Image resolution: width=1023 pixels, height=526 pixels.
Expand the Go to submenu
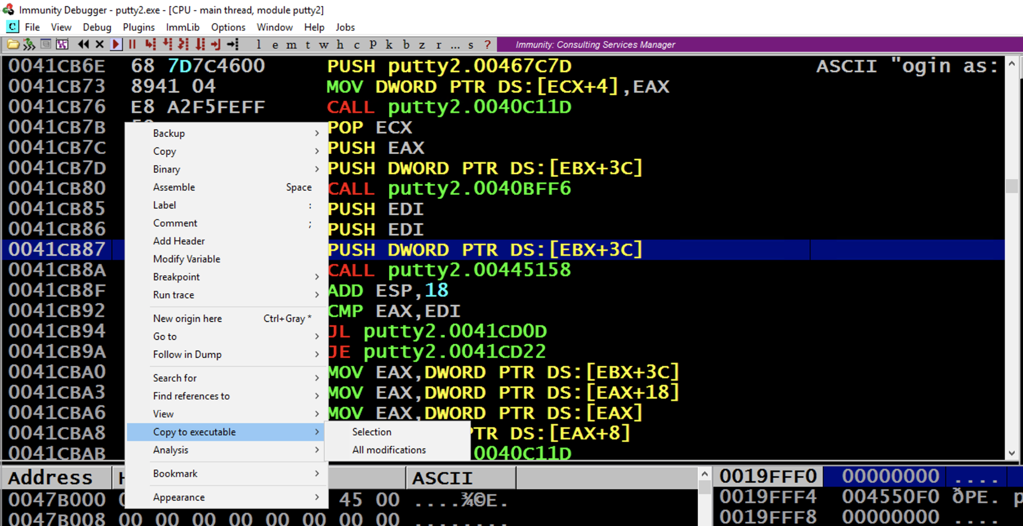pyautogui.click(x=226, y=336)
